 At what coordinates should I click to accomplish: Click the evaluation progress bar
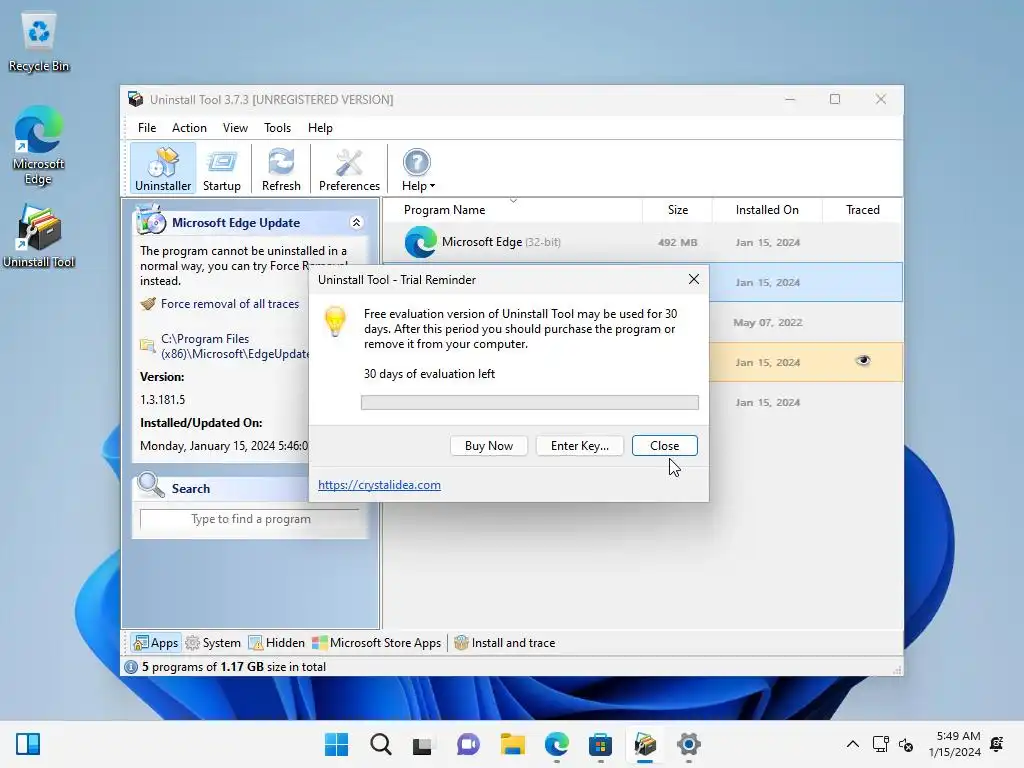pos(530,402)
